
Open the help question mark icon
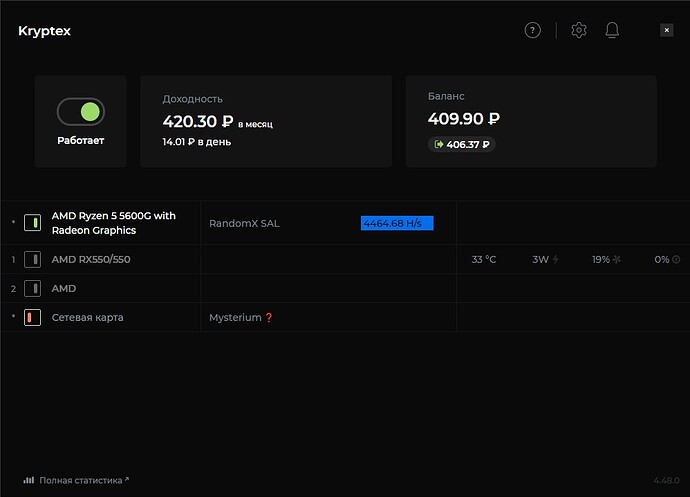[x=532, y=30]
